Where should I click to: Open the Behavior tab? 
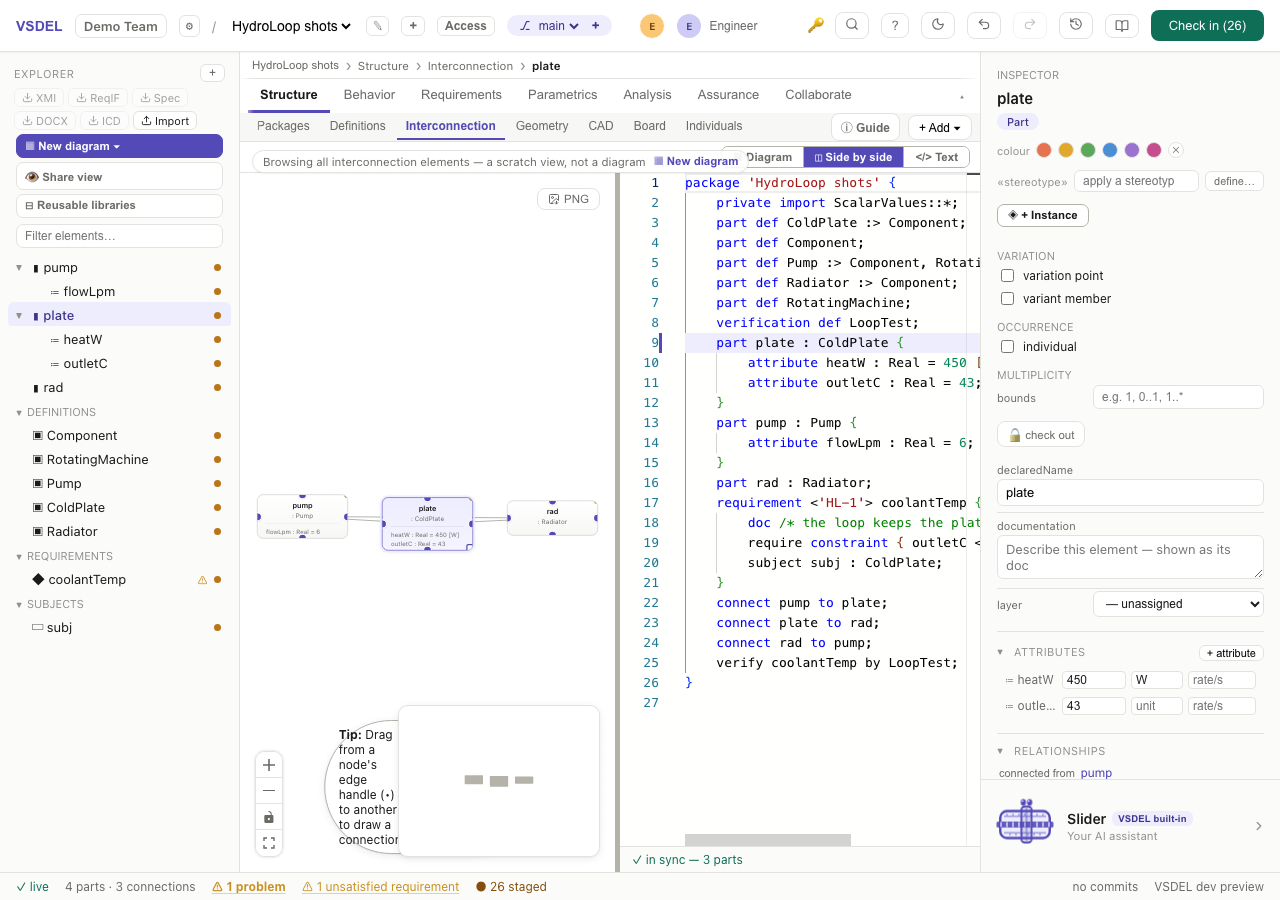click(x=369, y=94)
